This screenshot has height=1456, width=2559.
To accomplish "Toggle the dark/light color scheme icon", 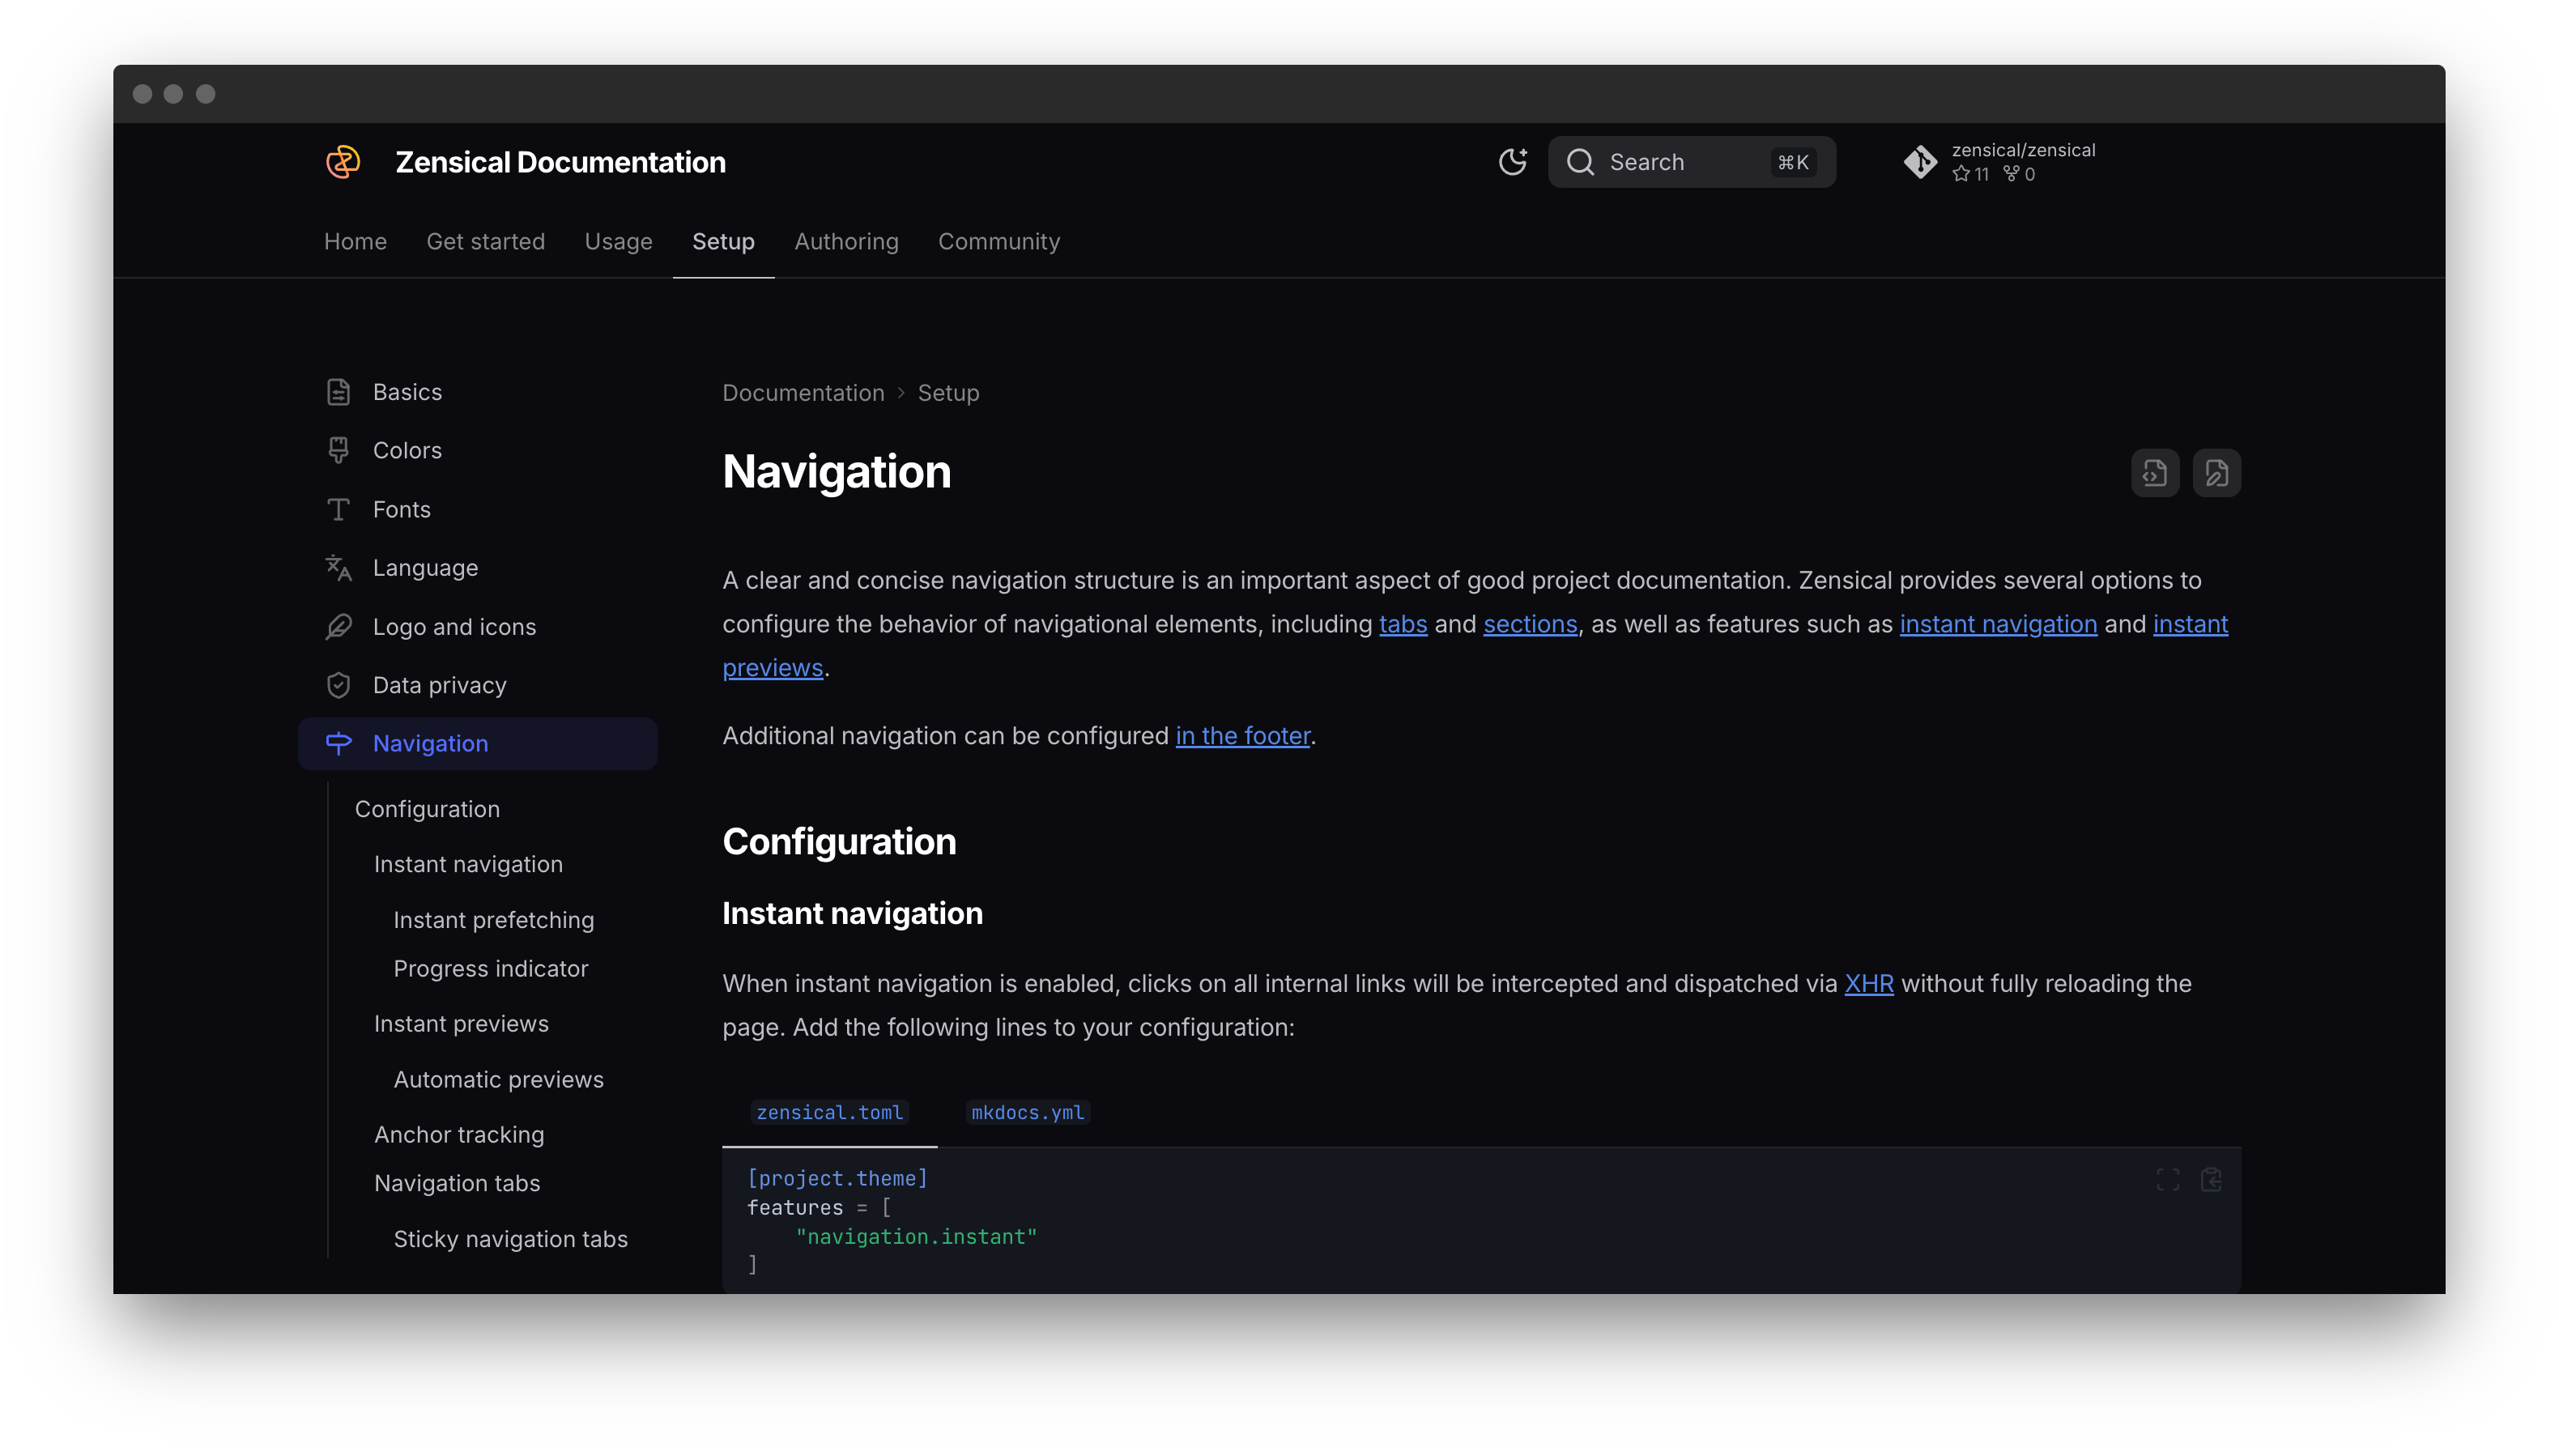I will [x=1512, y=162].
